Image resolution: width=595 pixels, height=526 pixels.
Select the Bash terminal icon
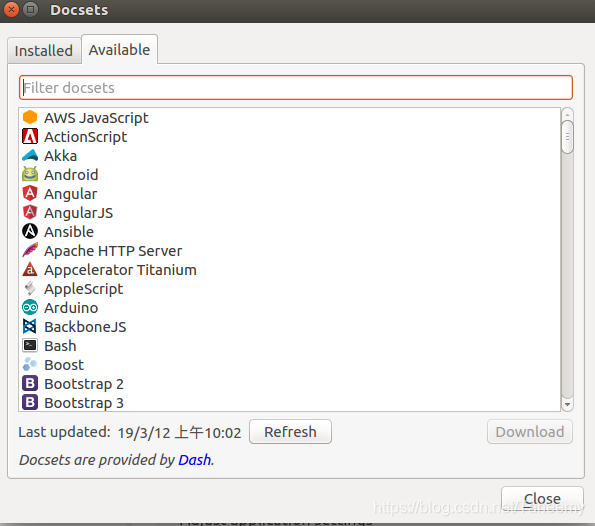(30, 345)
